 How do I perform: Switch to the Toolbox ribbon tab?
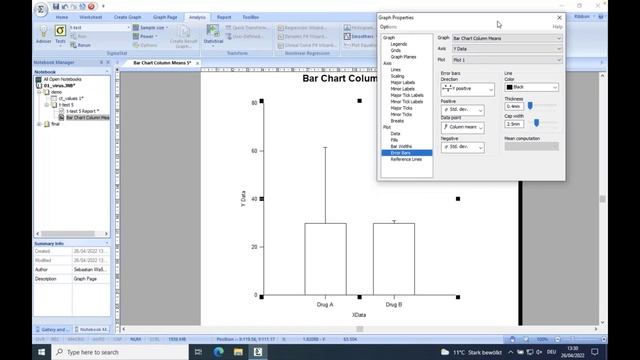pos(251,17)
